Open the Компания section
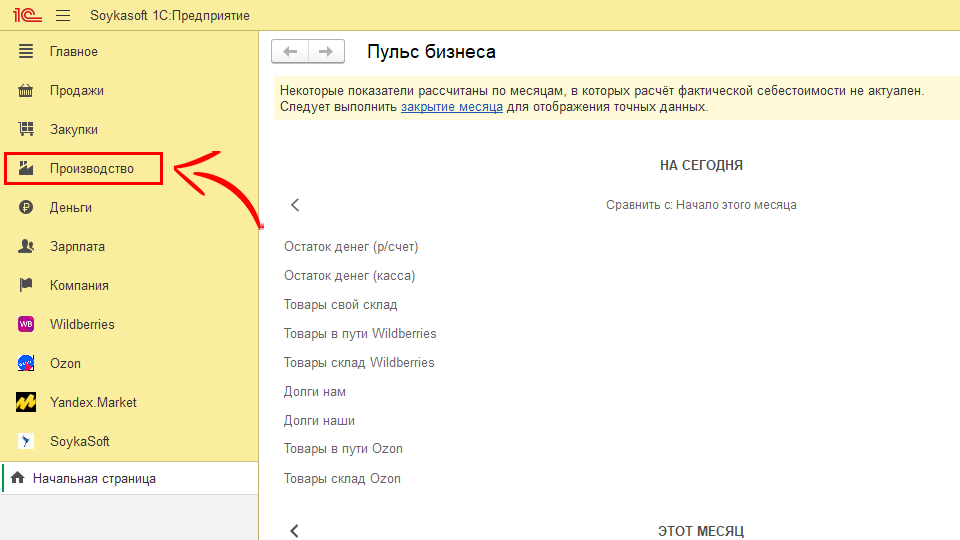Image resolution: width=960 pixels, height=540 pixels. coord(79,285)
